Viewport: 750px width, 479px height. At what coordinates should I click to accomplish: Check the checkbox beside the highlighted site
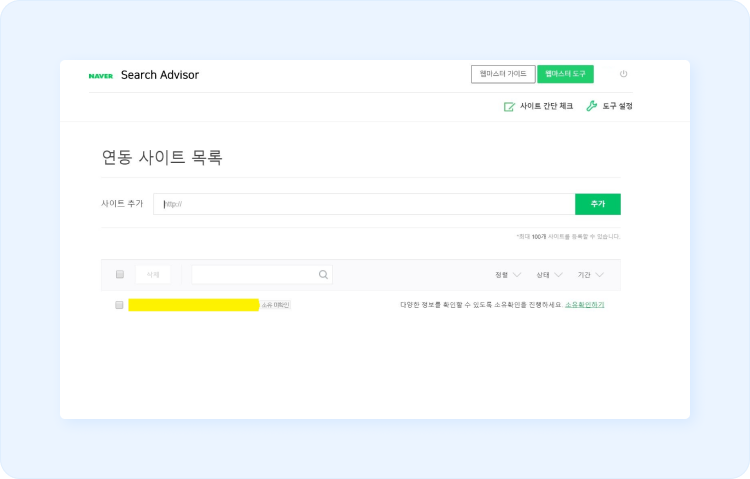tap(119, 305)
